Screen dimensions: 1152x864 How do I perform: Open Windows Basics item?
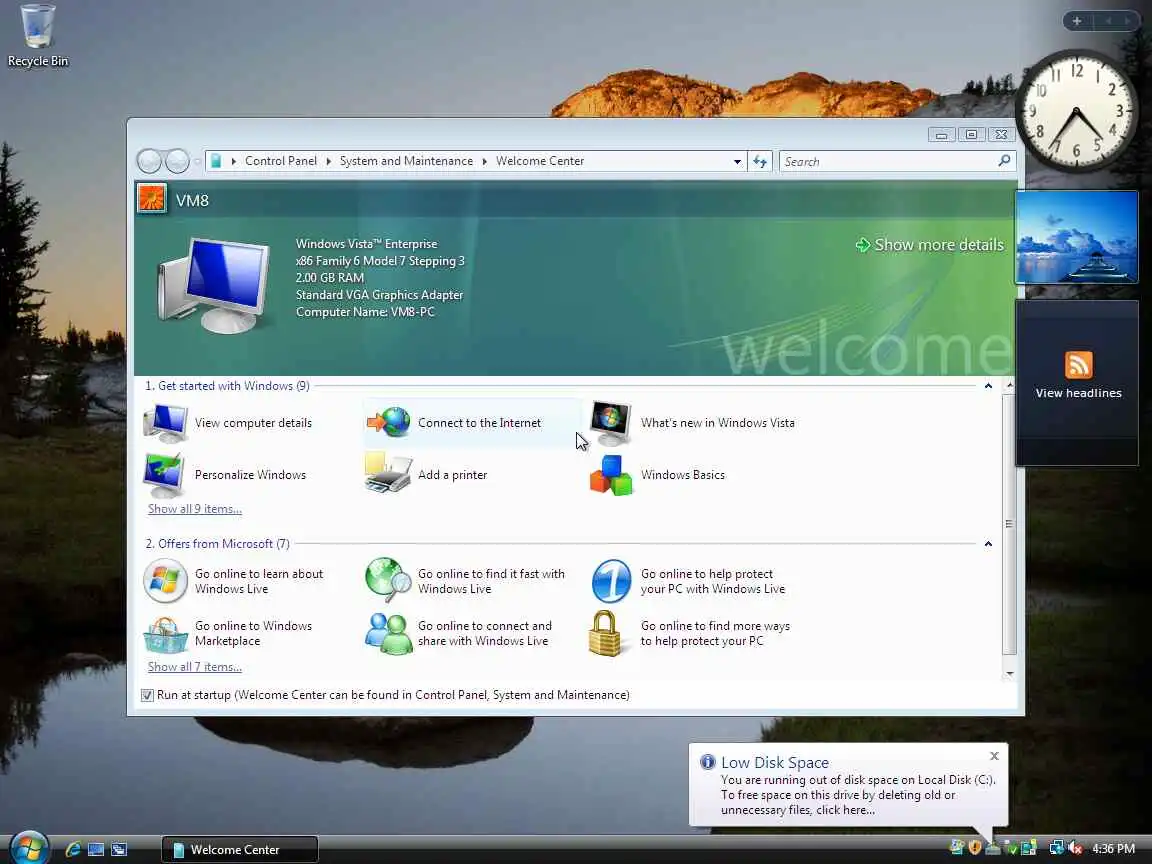658,475
